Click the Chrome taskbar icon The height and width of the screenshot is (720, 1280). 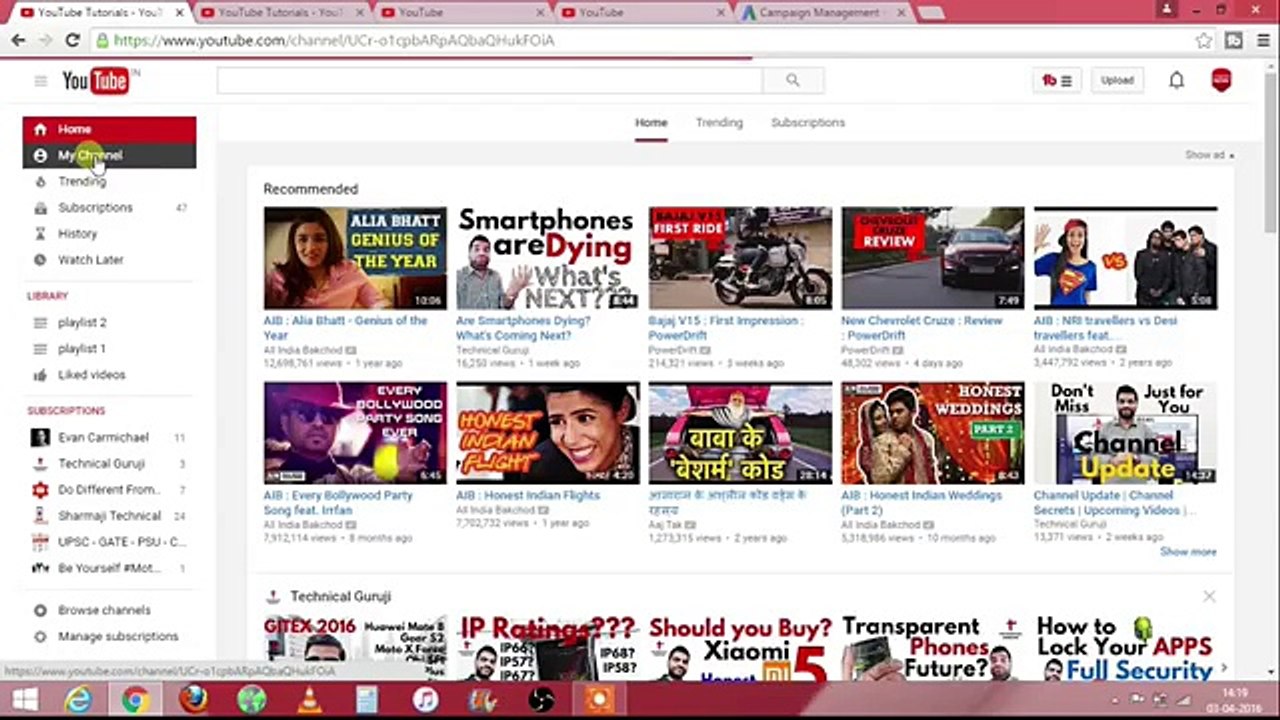point(136,699)
